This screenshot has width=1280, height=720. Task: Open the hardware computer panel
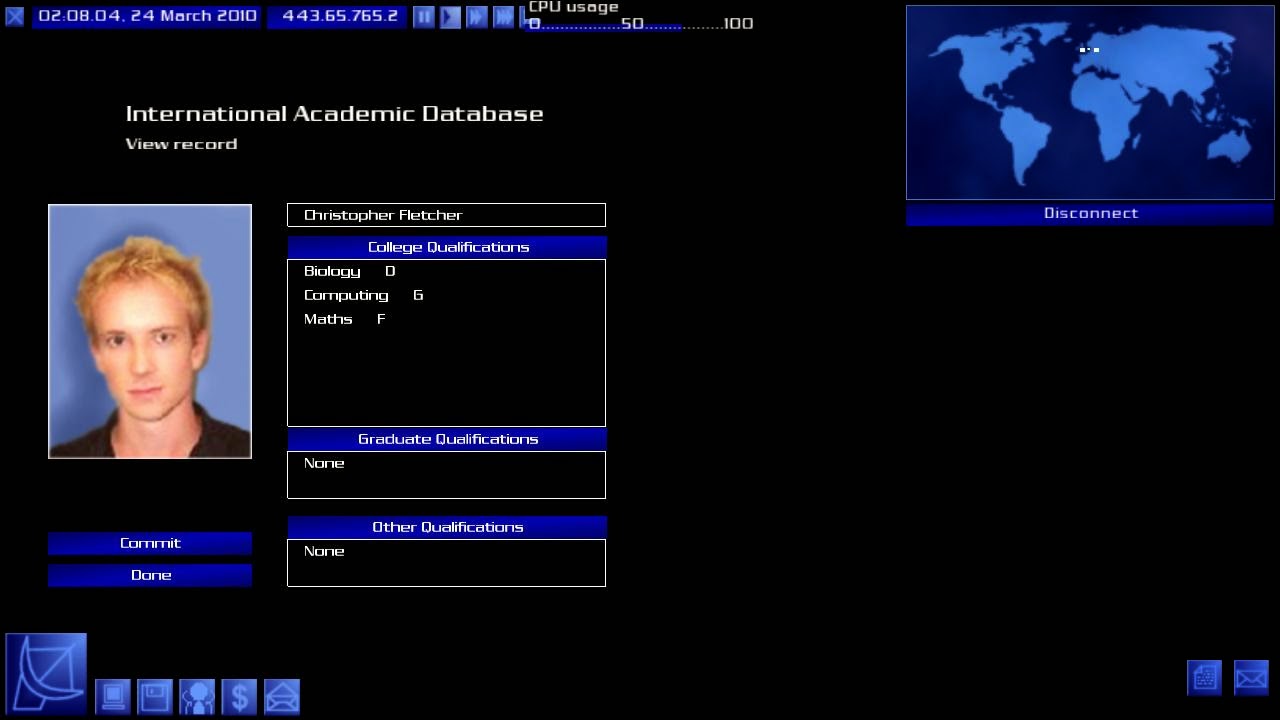113,696
